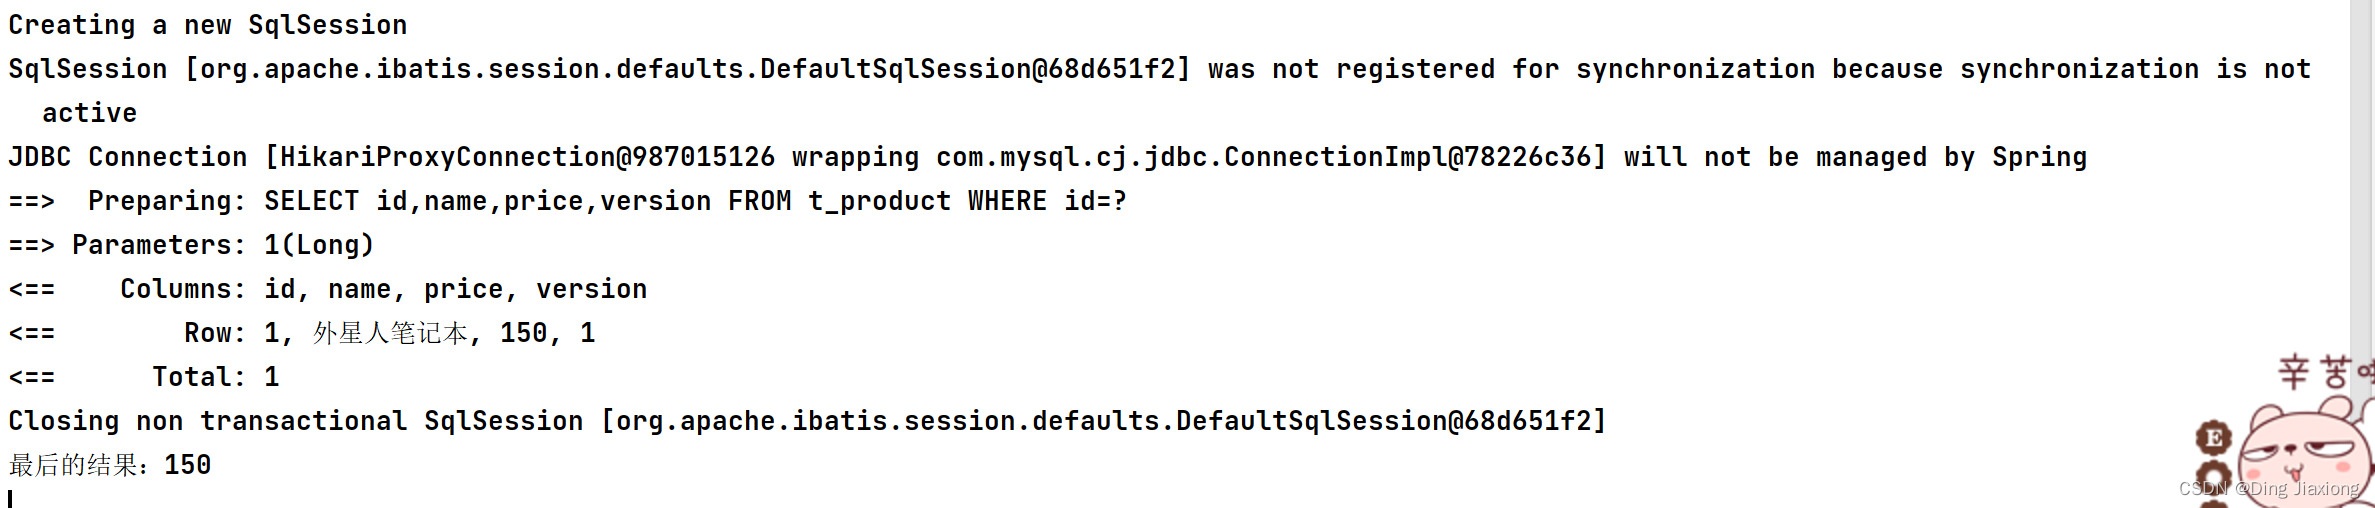Click the "Closing non transactional SqlSession" text
This screenshot has height=508, width=2375.
tap(295, 421)
